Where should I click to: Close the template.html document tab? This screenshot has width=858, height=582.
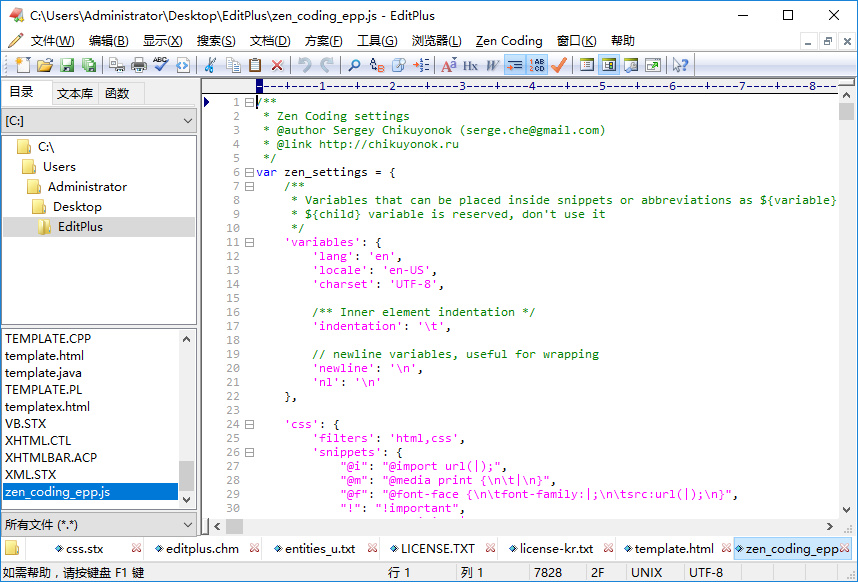(x=726, y=548)
